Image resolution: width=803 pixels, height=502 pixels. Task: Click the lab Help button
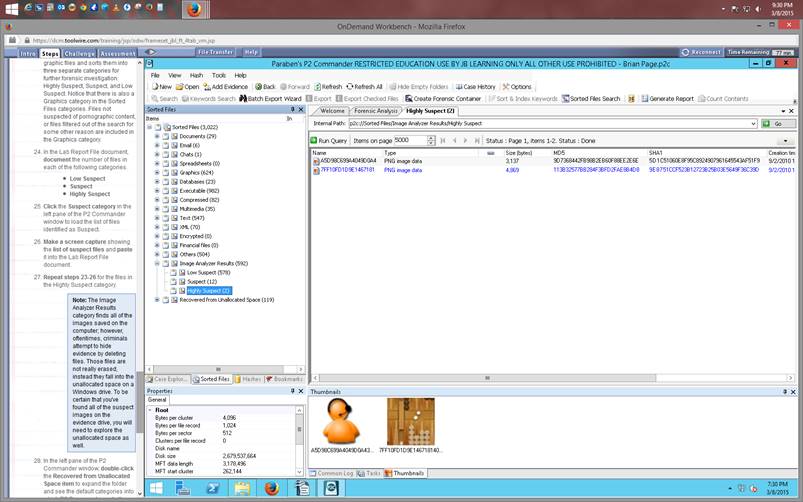pyautogui.click(x=251, y=52)
